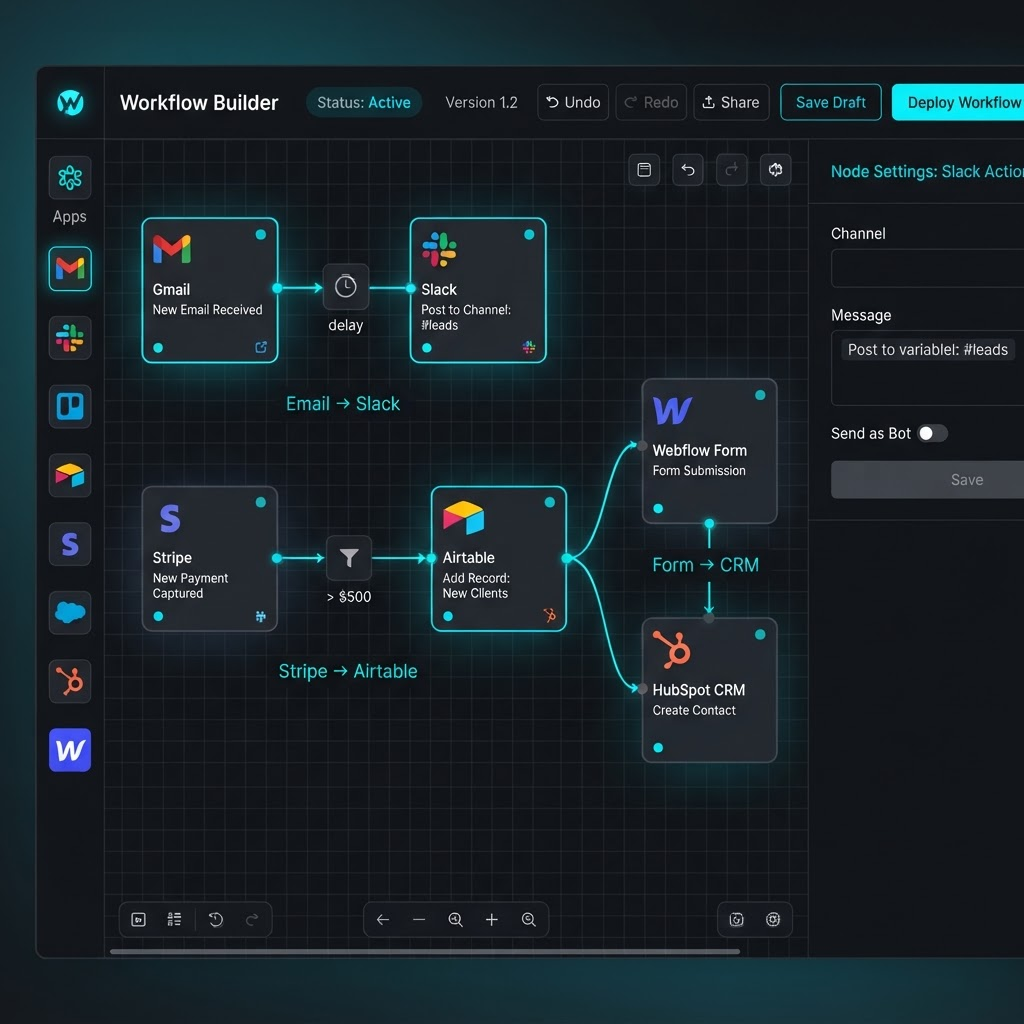Click the Status: Active badge
The width and height of the screenshot is (1024, 1024).
364,103
